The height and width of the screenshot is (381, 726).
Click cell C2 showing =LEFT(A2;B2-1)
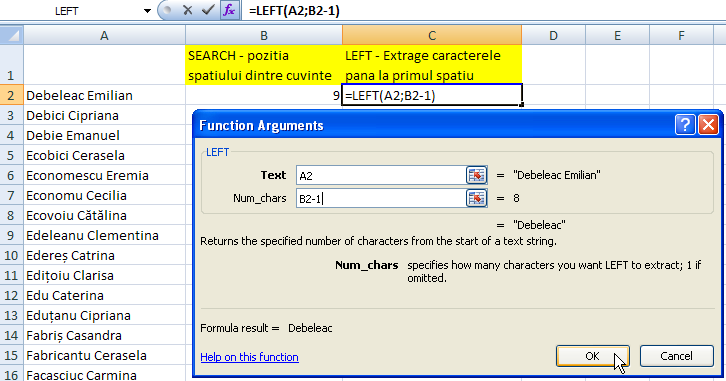432,95
